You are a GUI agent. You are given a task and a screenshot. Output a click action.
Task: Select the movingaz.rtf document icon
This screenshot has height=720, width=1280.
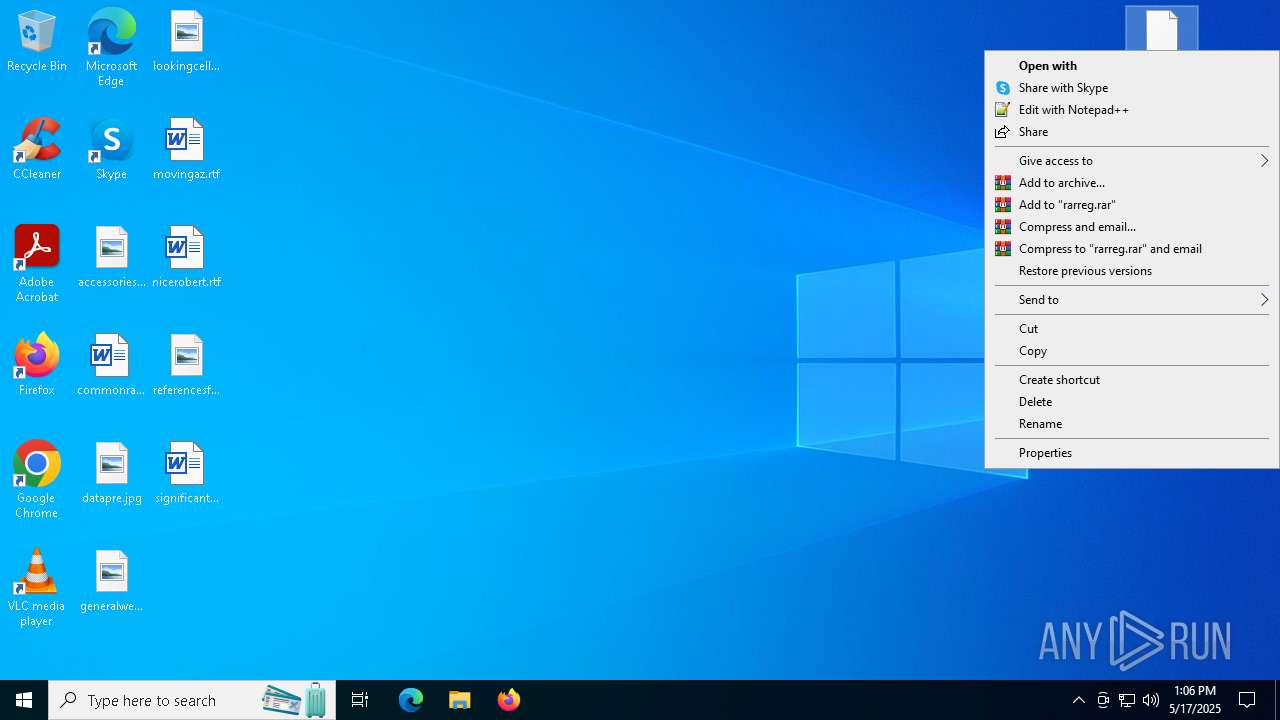(x=186, y=150)
